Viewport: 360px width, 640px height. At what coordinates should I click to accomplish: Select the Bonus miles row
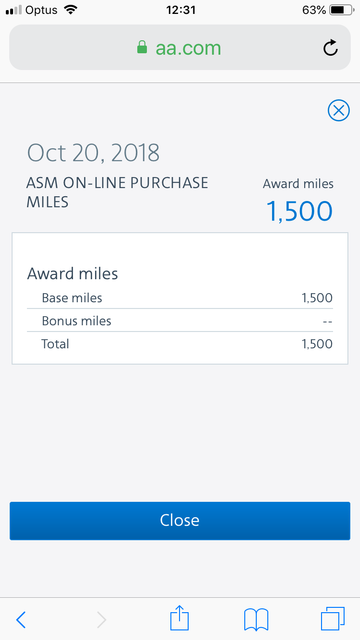180,321
